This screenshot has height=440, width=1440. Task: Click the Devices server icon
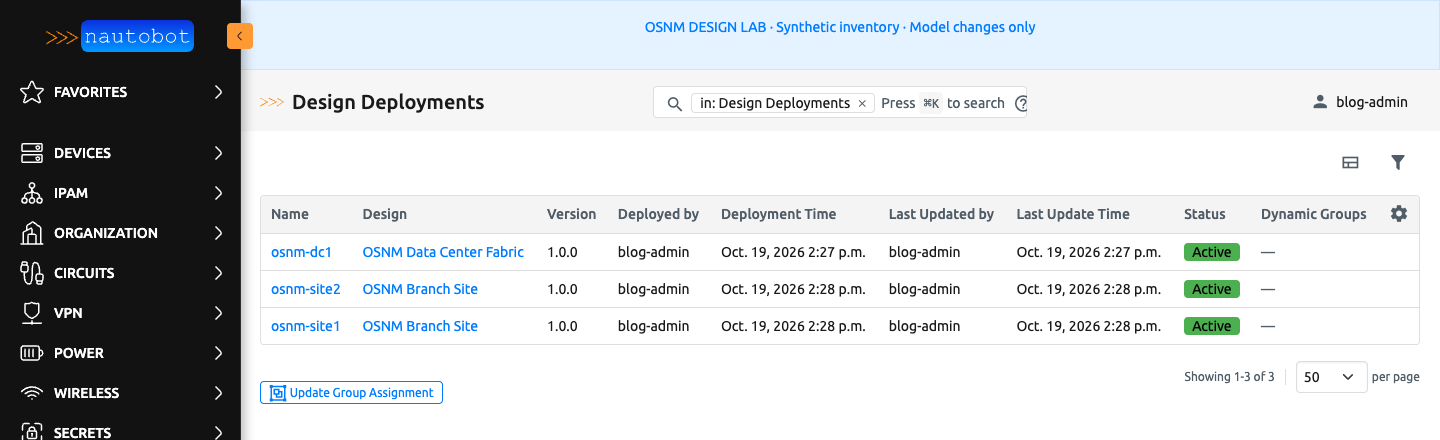(x=32, y=153)
